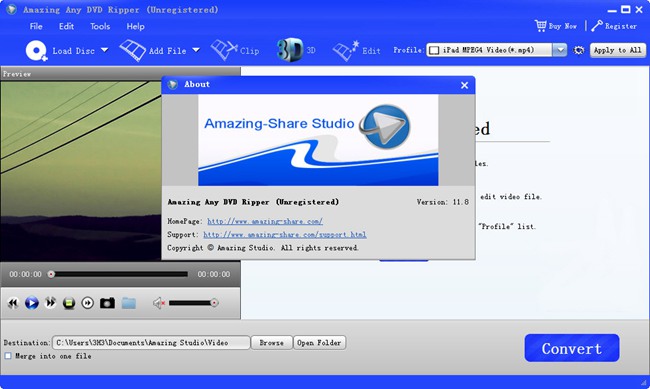Click the Open Folder button
This screenshot has width=650, height=389.
click(319, 343)
